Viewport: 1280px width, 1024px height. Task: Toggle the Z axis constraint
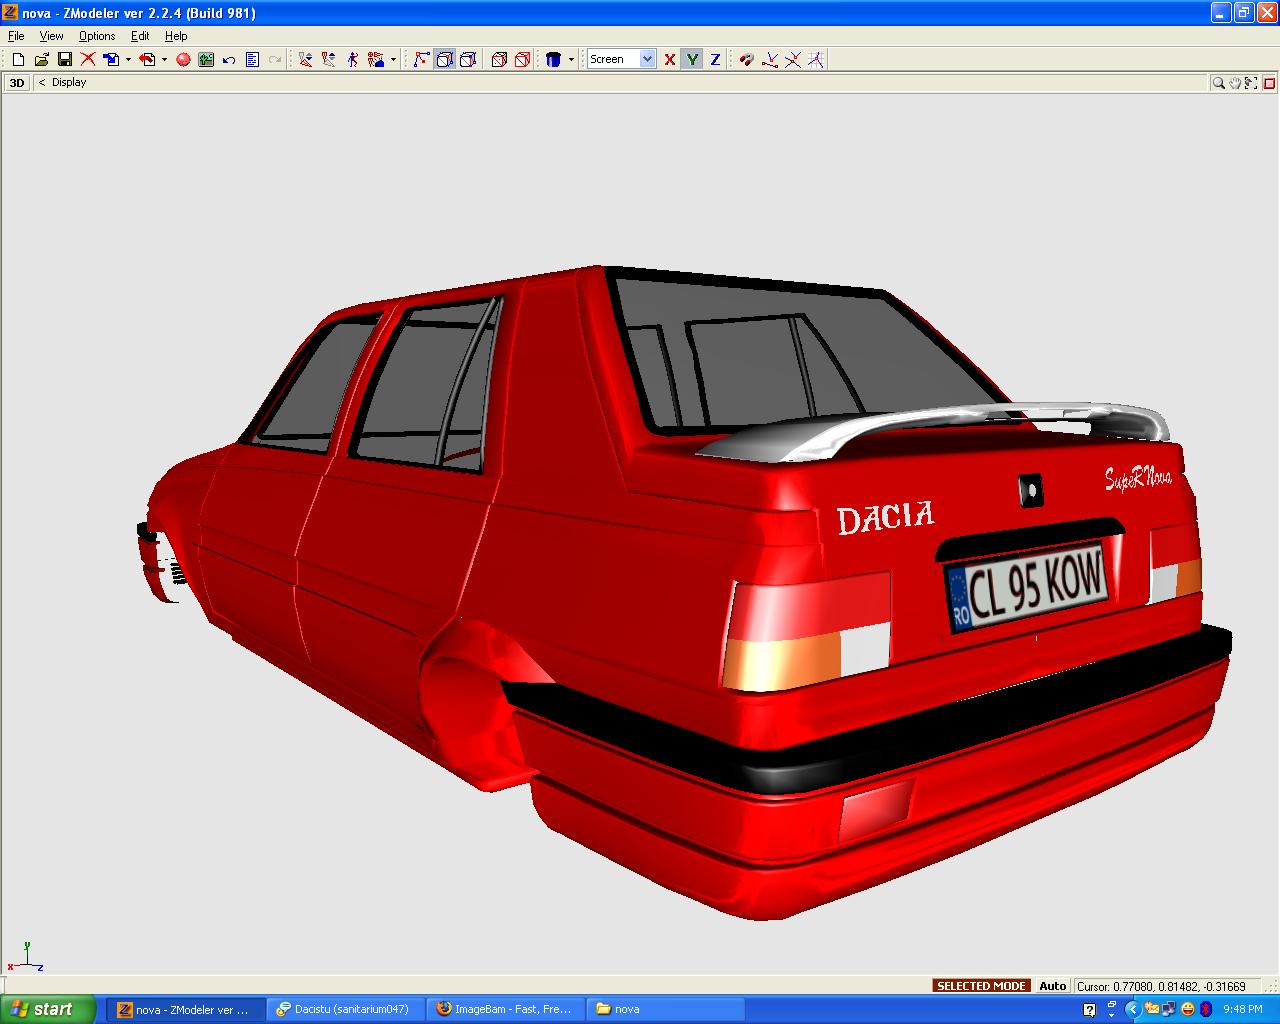tap(715, 60)
